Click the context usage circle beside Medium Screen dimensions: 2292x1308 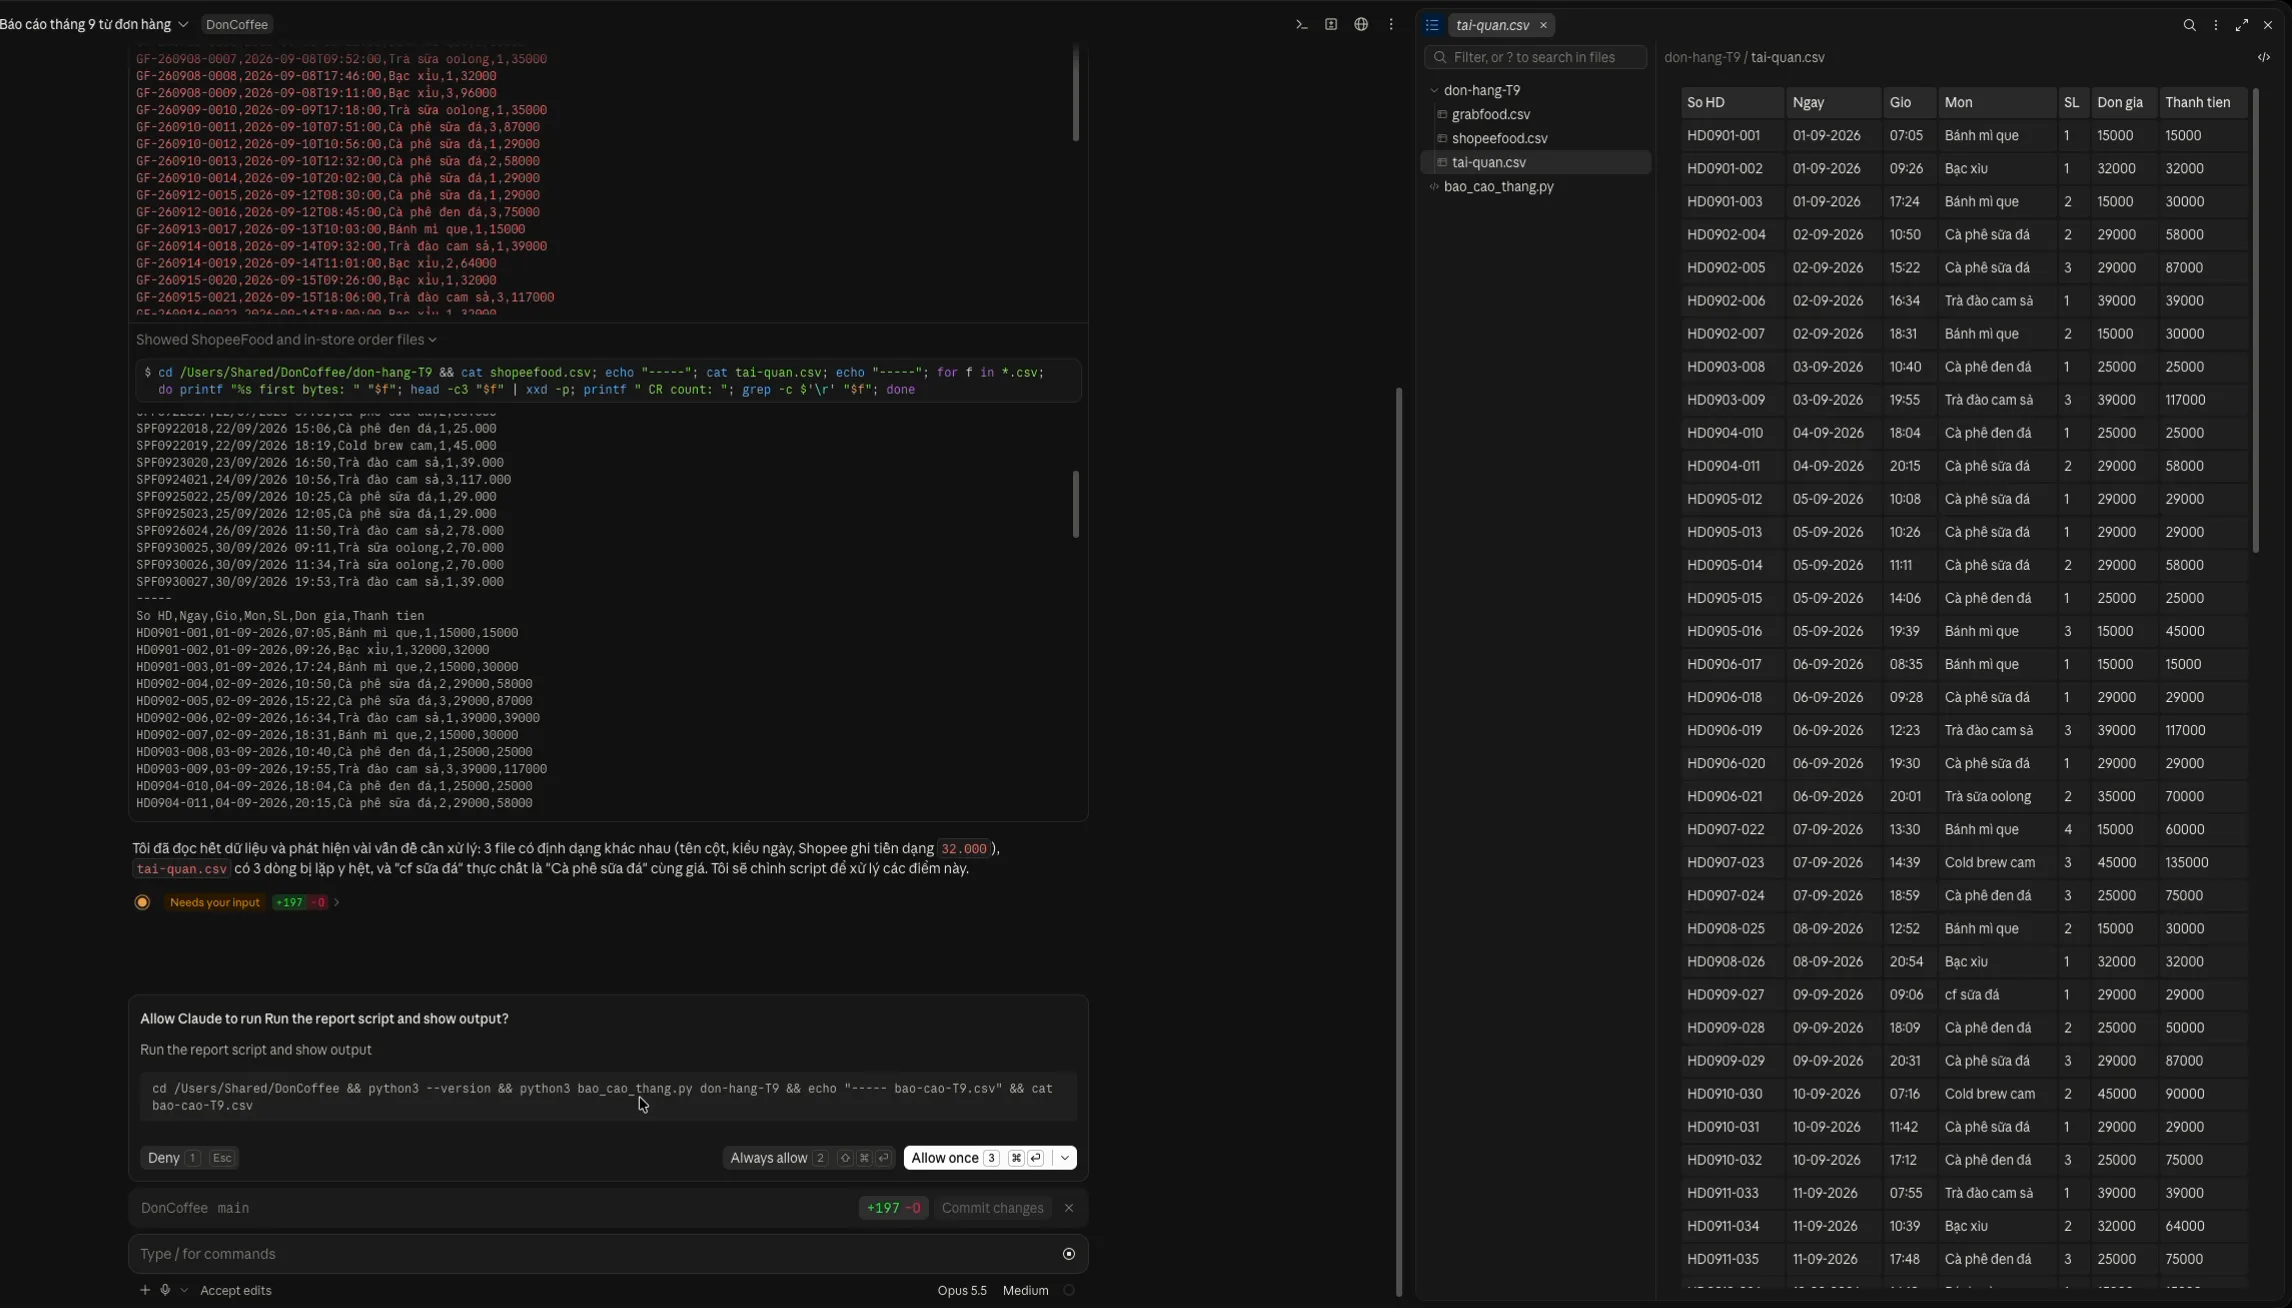pos(1069,1290)
